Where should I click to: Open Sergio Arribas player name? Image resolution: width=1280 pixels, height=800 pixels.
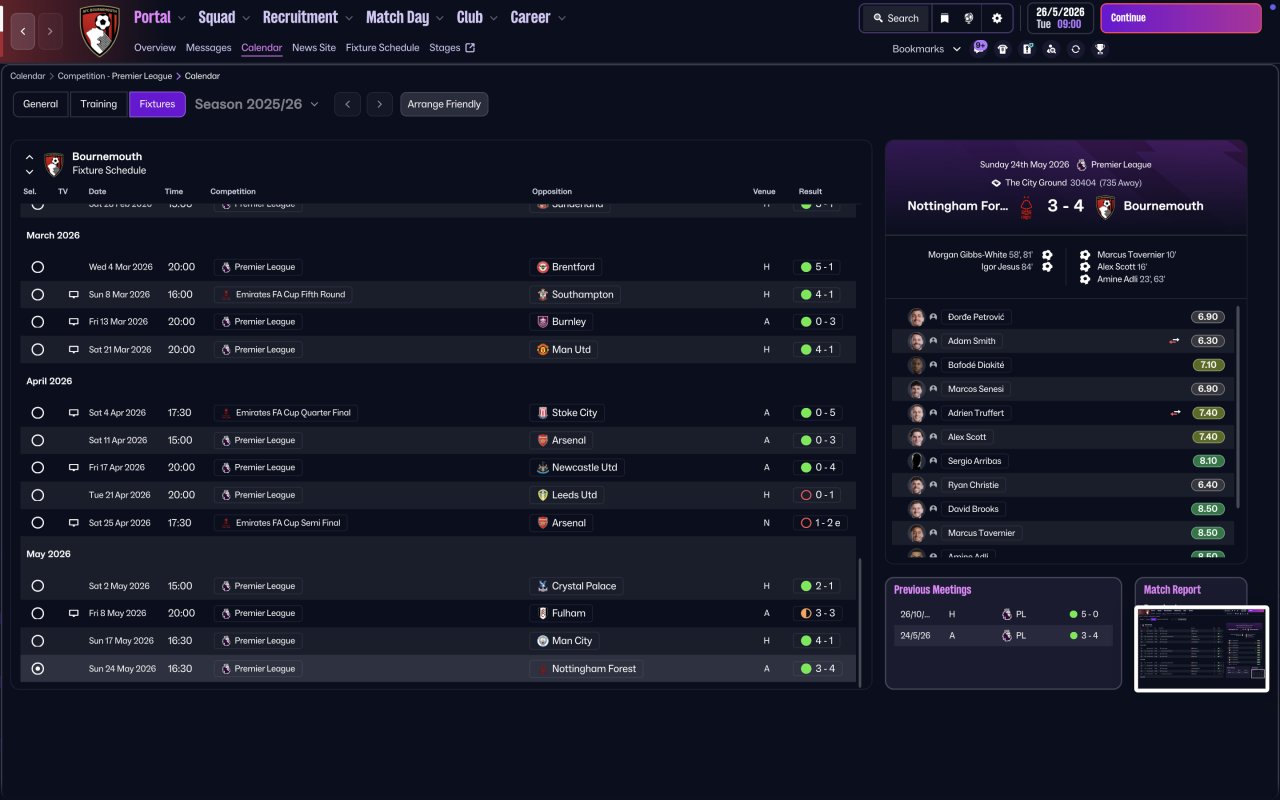(974, 461)
